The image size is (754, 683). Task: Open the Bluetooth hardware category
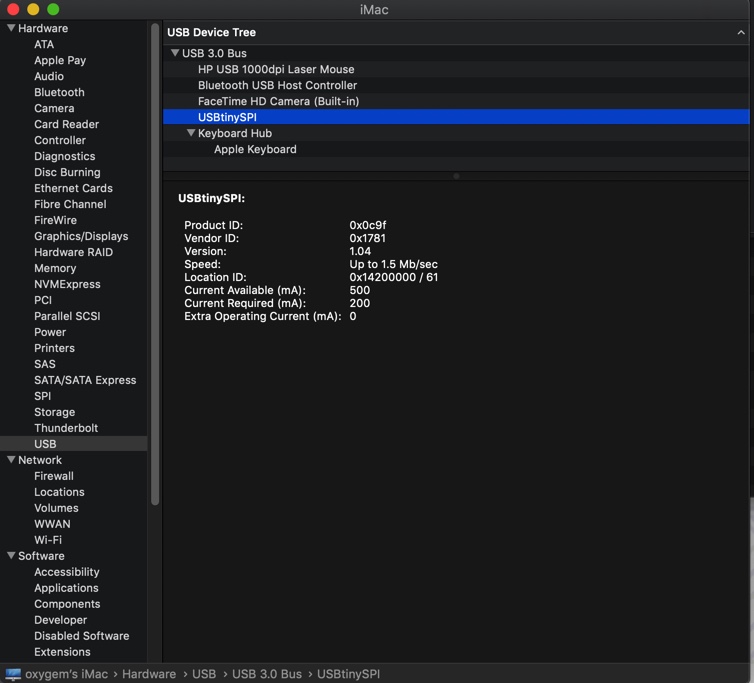pos(59,92)
